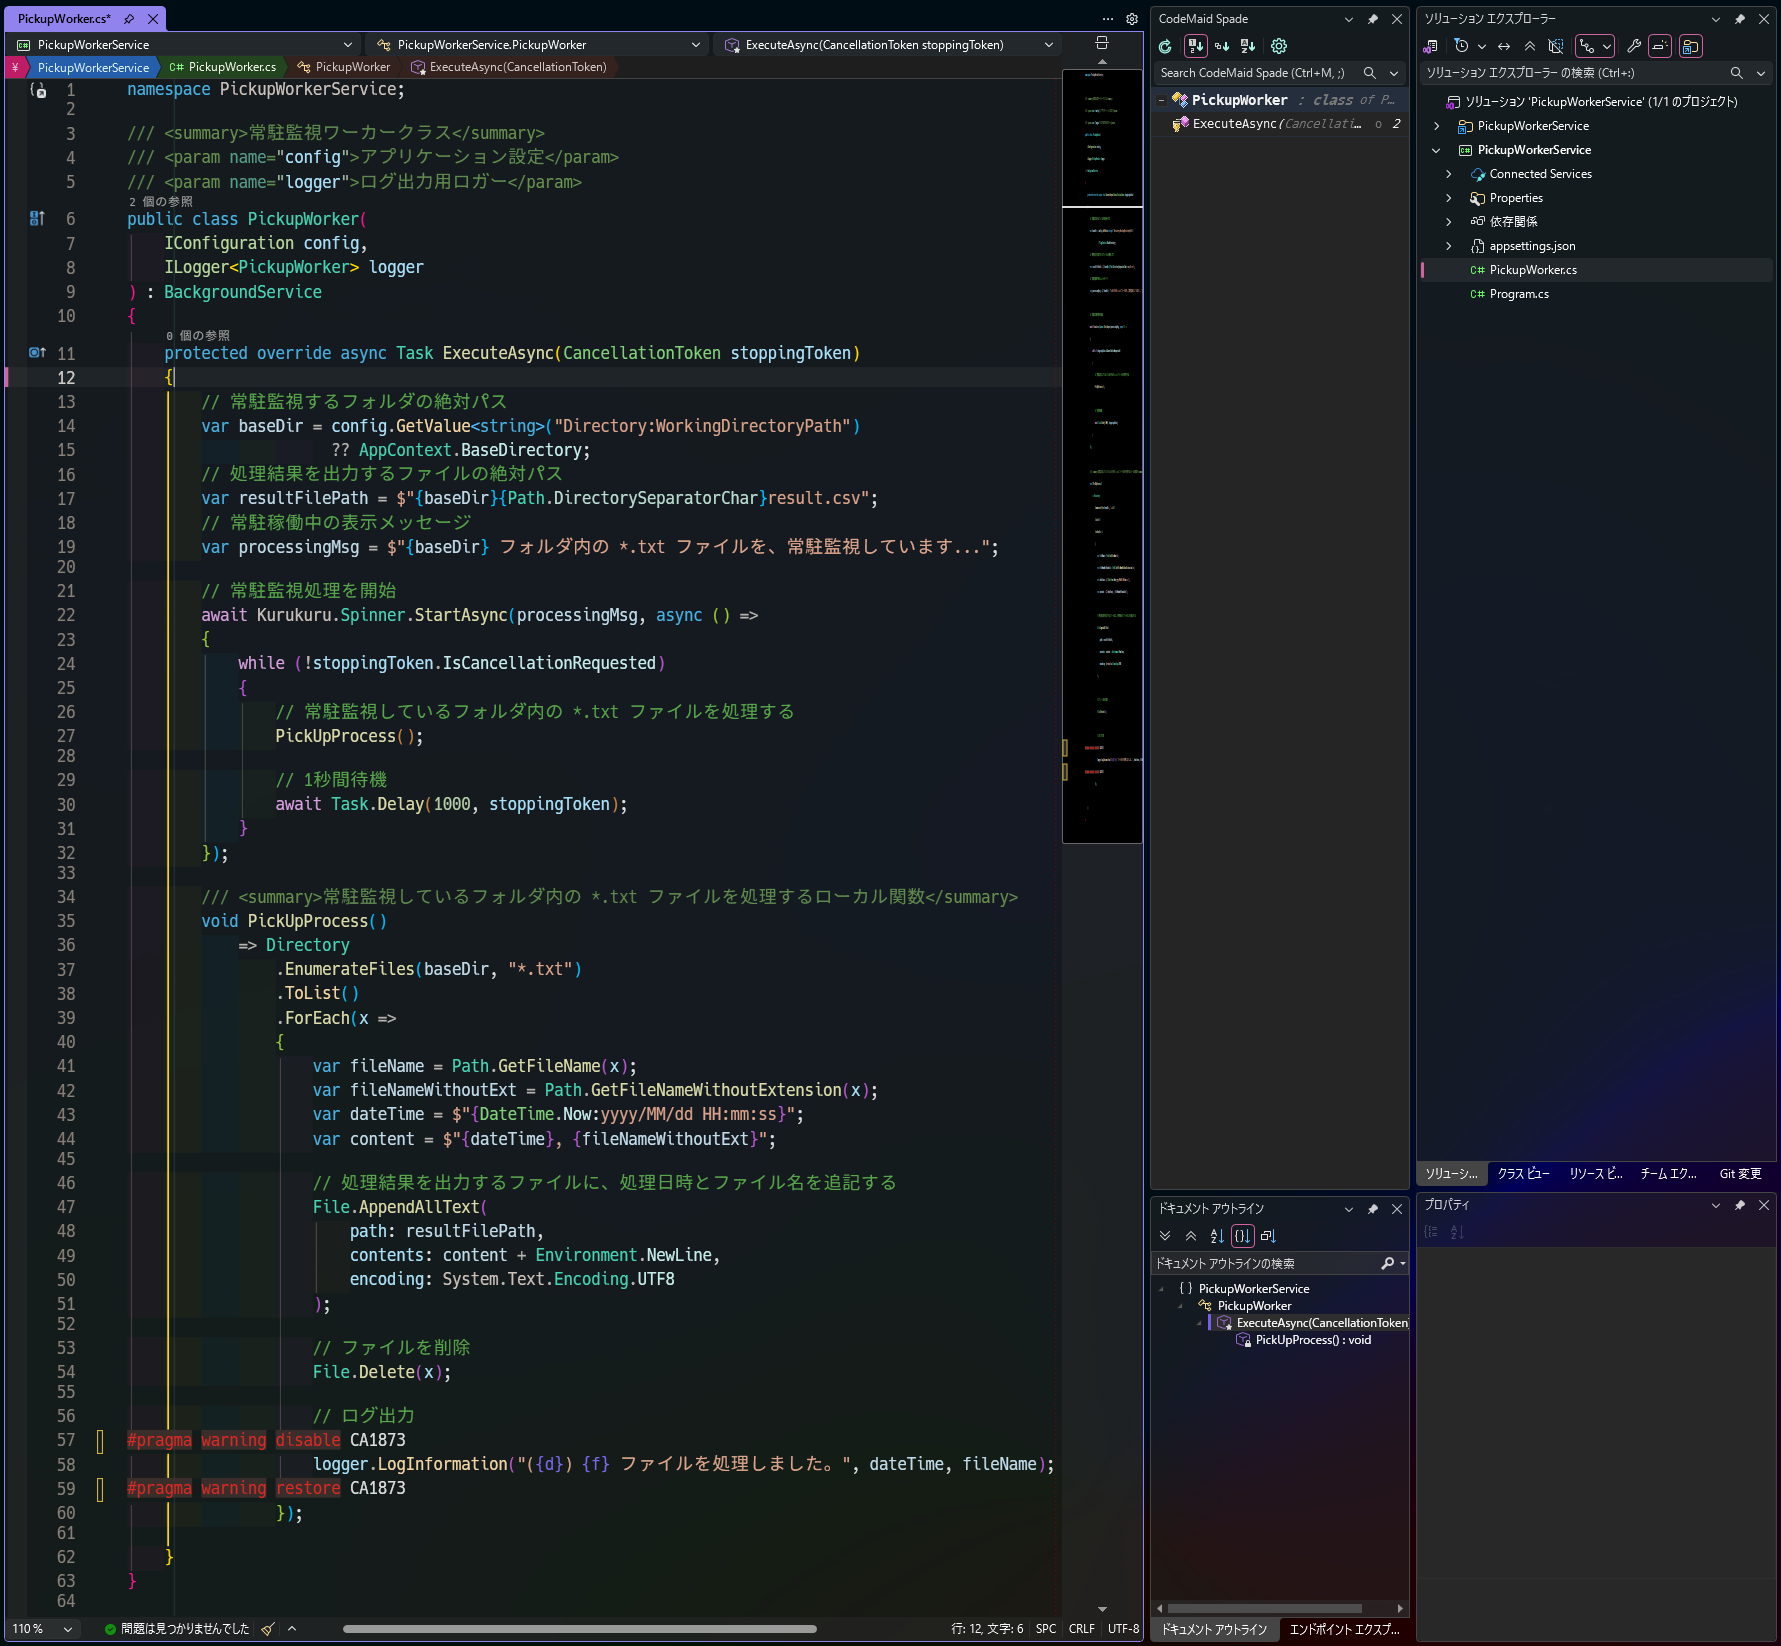Sort Document Outline alphabetically
The height and width of the screenshot is (1646, 1781).
point(1217,1236)
